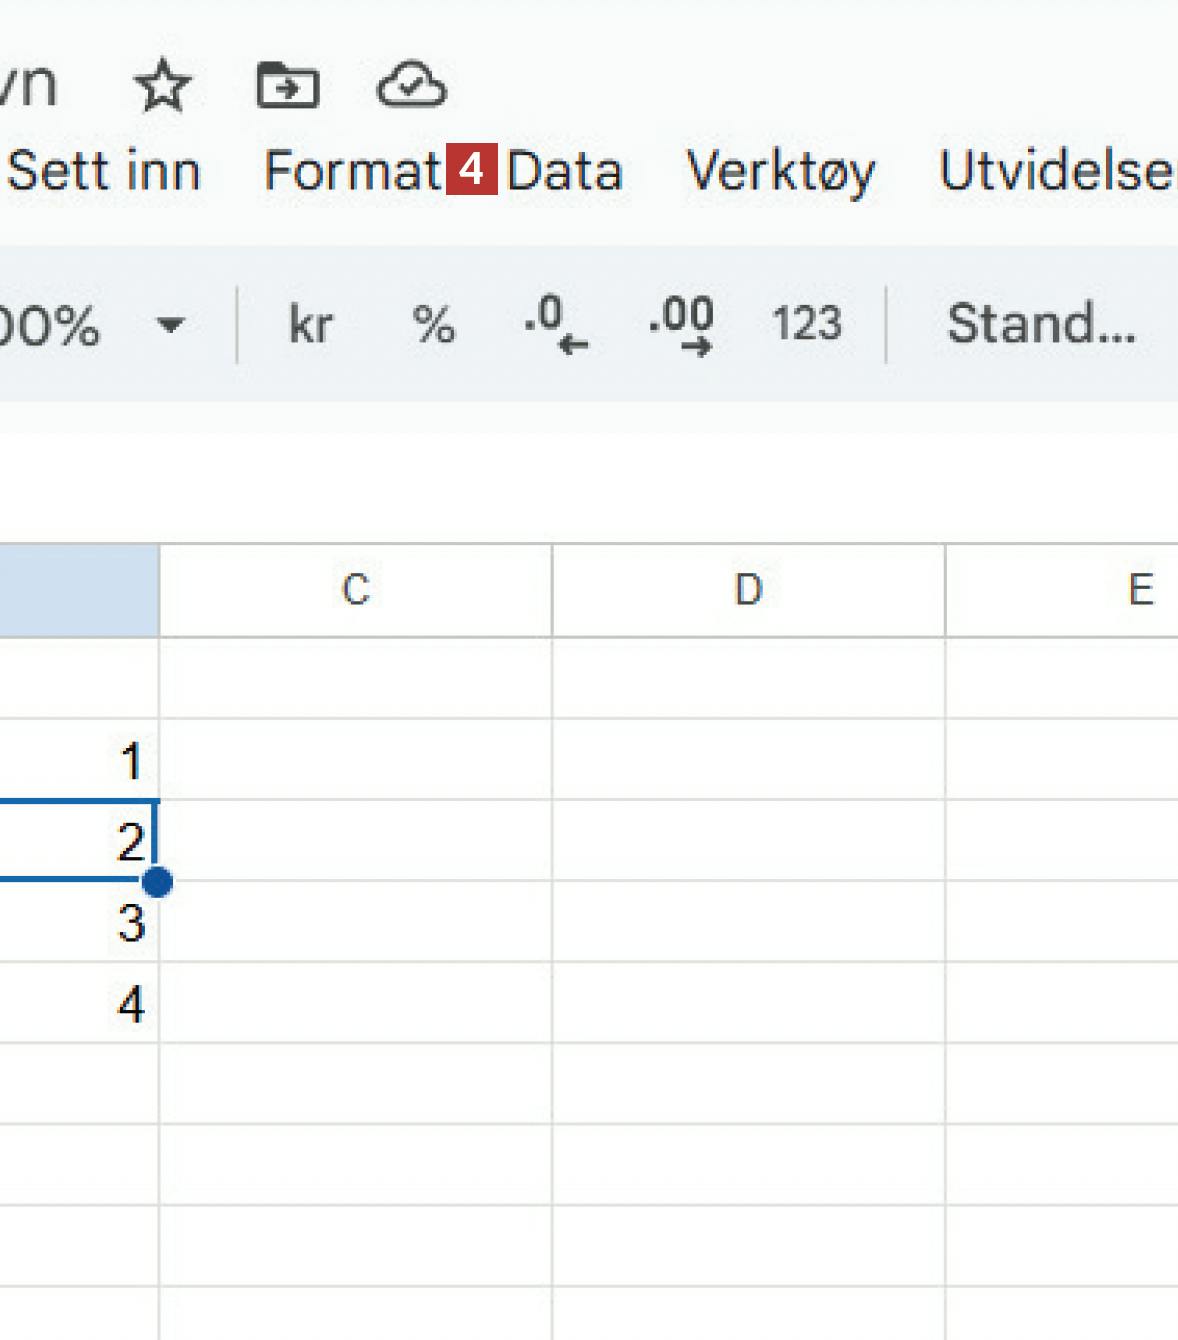Format as currency with kr button
Image resolution: width=1178 pixels, height=1340 pixels.
310,325
